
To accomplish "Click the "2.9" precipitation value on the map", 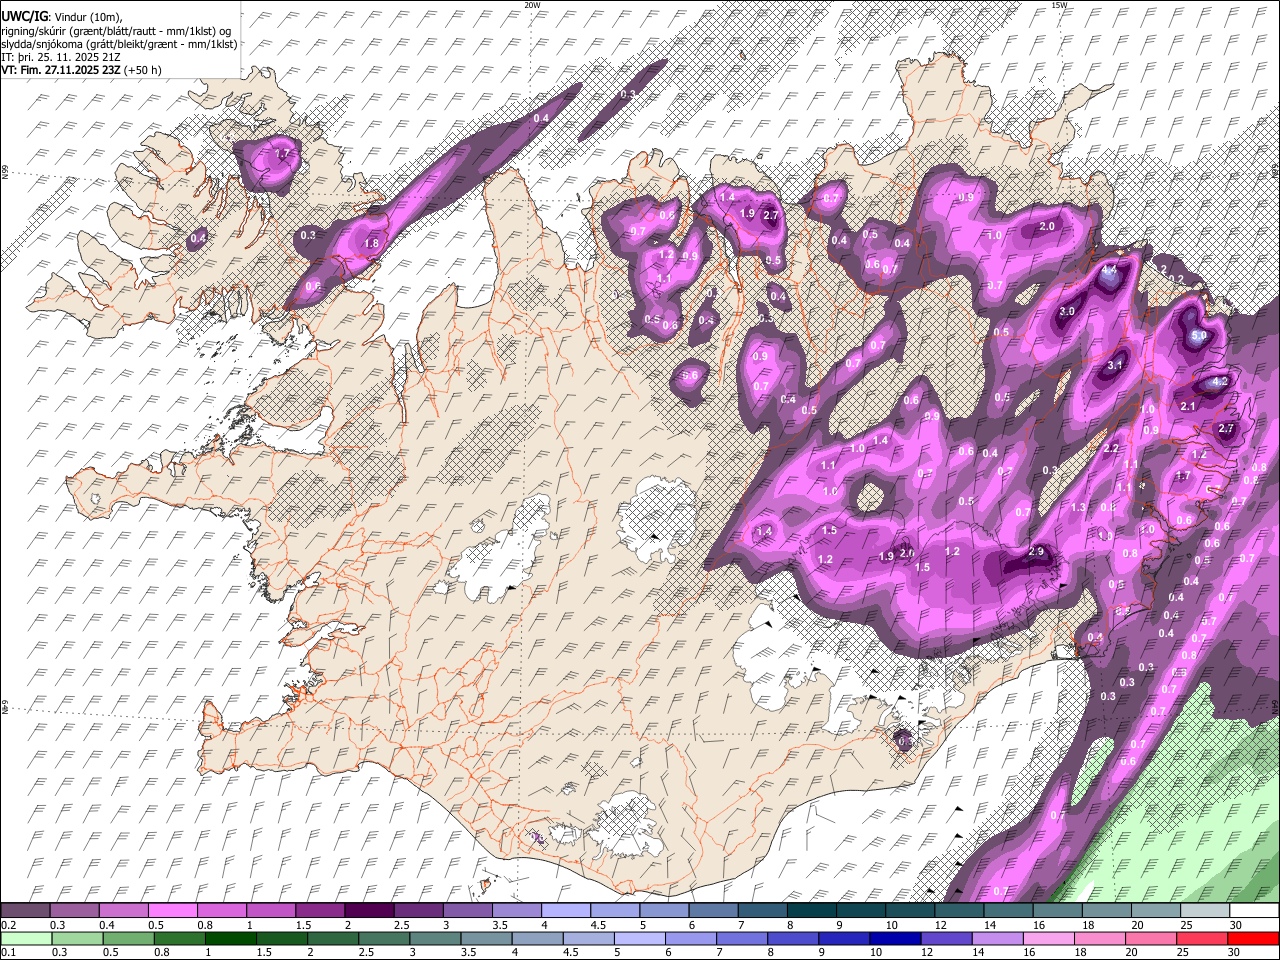I will [1036, 552].
